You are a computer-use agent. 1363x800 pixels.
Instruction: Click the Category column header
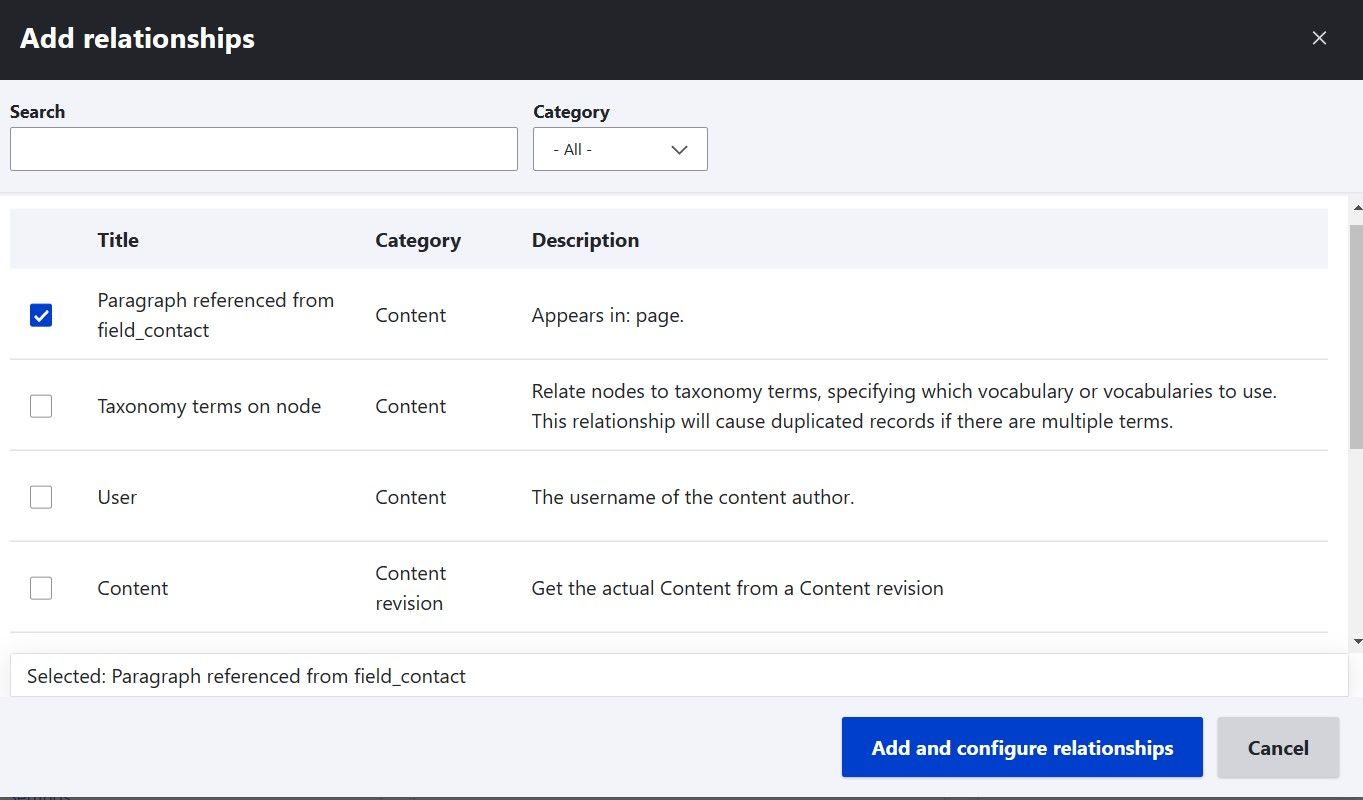(x=418, y=240)
